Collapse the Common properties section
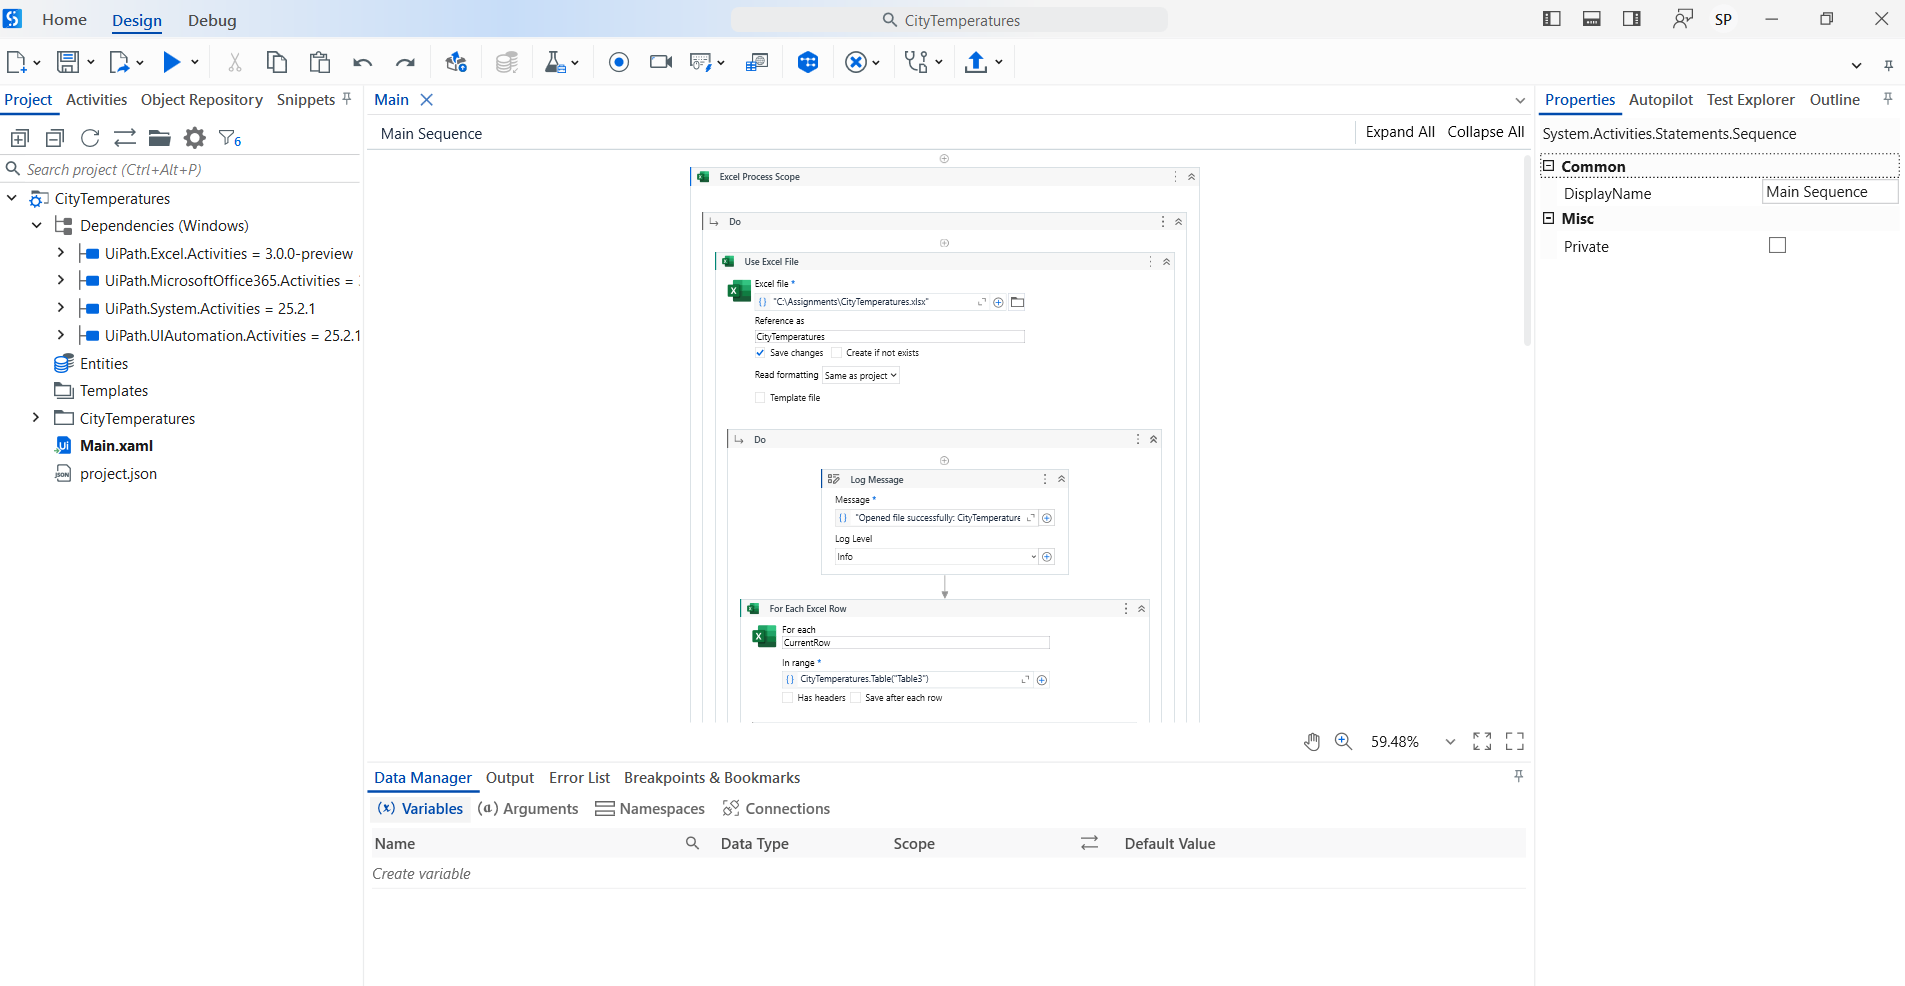 pyautogui.click(x=1548, y=166)
